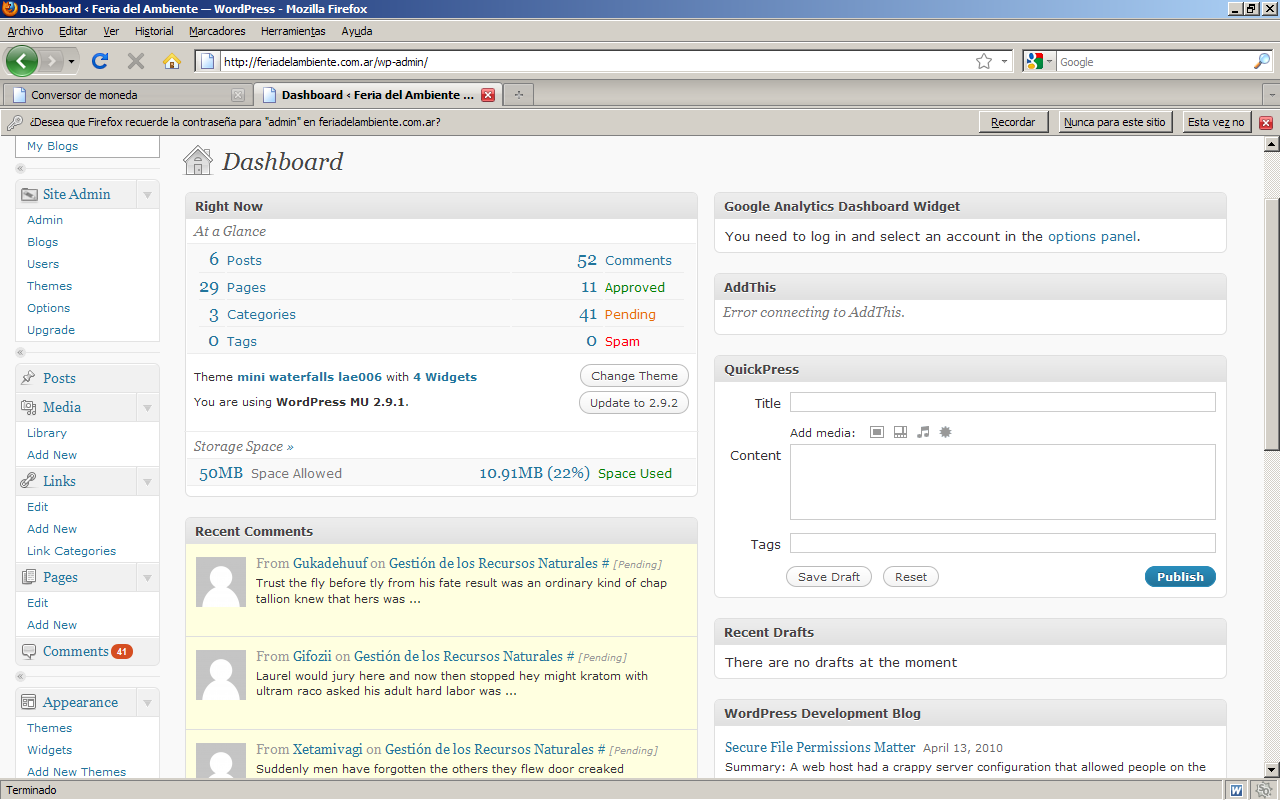Reload the page with the refresh icon
Viewport: 1280px width, 800px height.
point(100,61)
